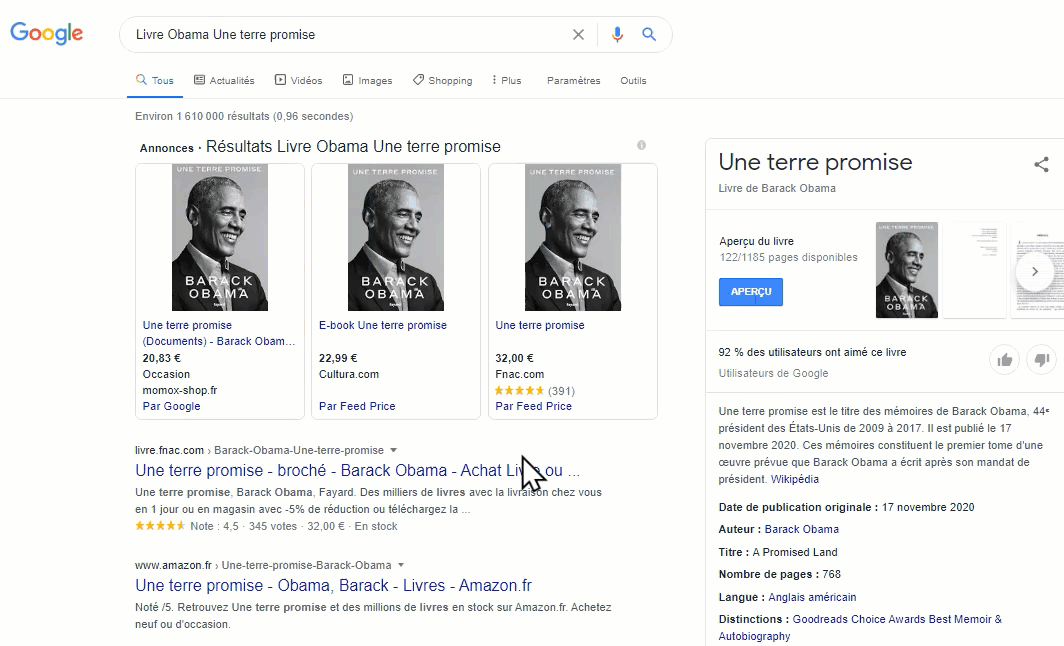Click the thumbs down dislike button
Image resolution: width=1064 pixels, height=646 pixels.
(1042, 360)
